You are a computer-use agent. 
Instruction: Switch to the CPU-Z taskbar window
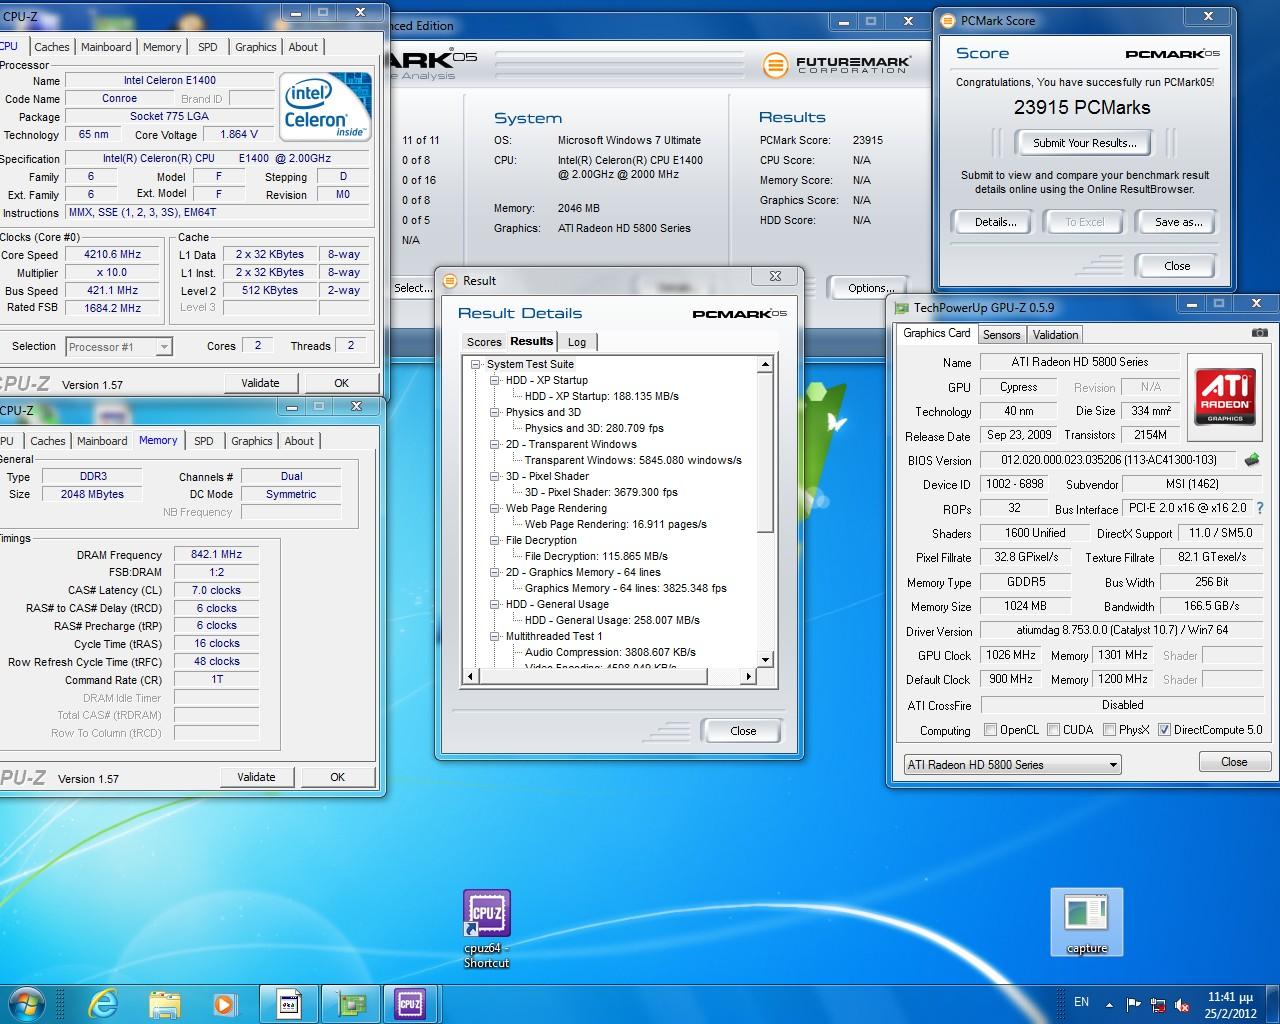click(411, 1003)
